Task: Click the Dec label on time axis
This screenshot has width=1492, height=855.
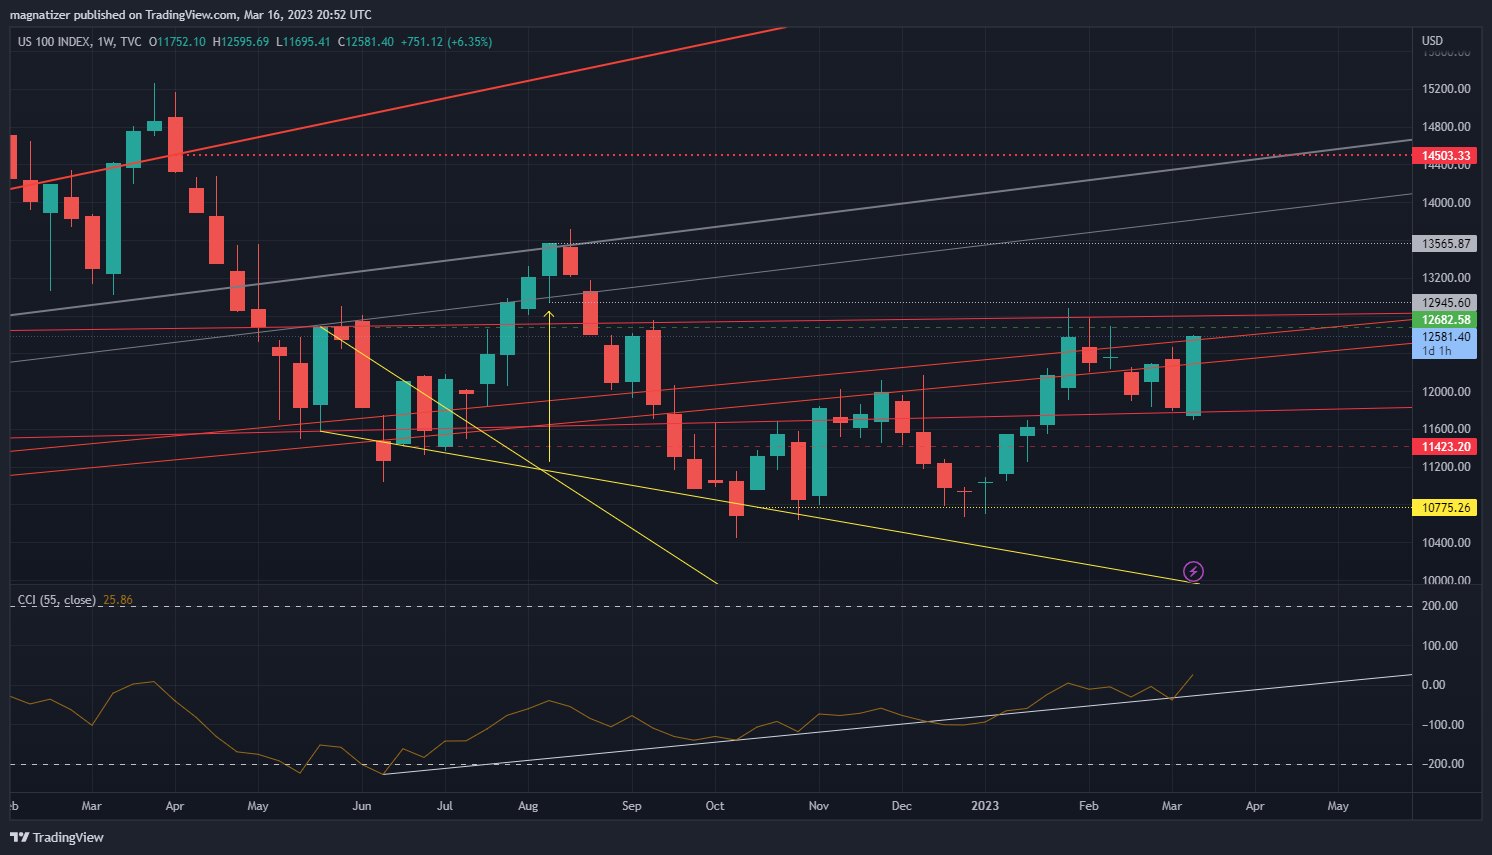Action: pos(902,806)
